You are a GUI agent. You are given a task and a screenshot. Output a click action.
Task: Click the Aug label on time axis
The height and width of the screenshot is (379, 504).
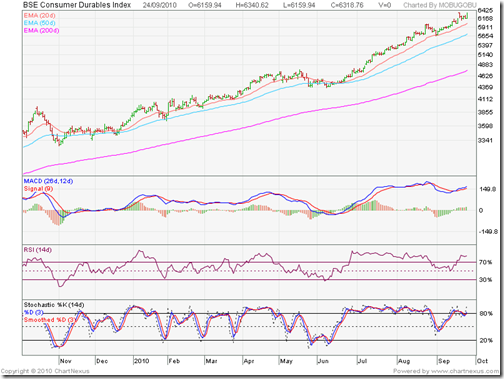(x=404, y=361)
